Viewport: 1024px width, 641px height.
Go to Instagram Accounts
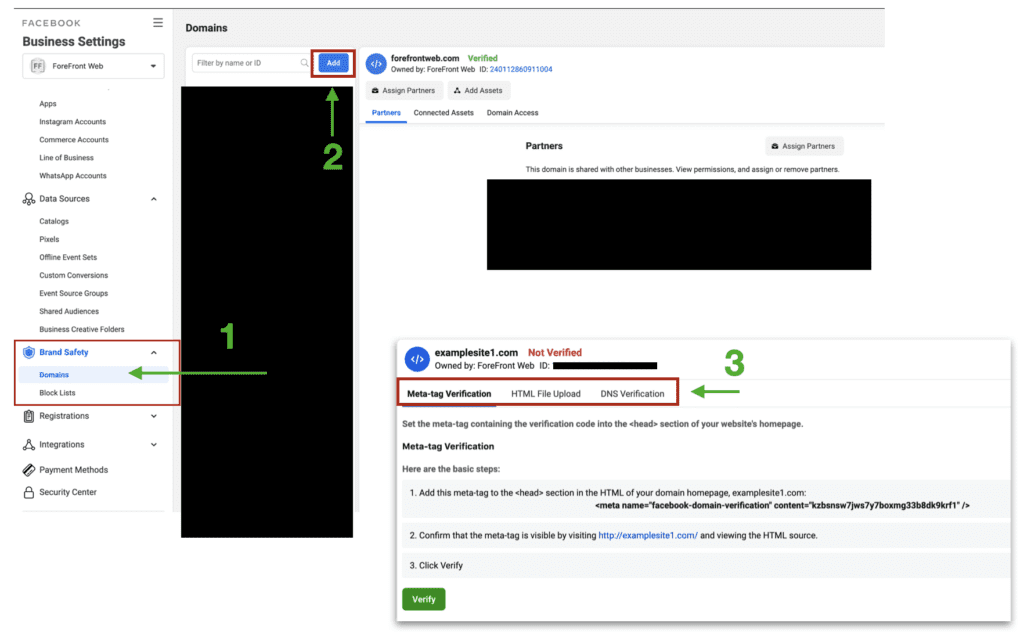click(x=72, y=121)
